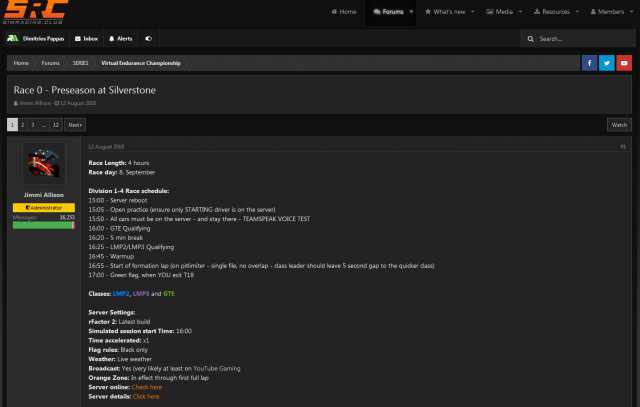Viewport: 640px width, 407px height.
Task: Type in the Search field
Action: pos(582,38)
